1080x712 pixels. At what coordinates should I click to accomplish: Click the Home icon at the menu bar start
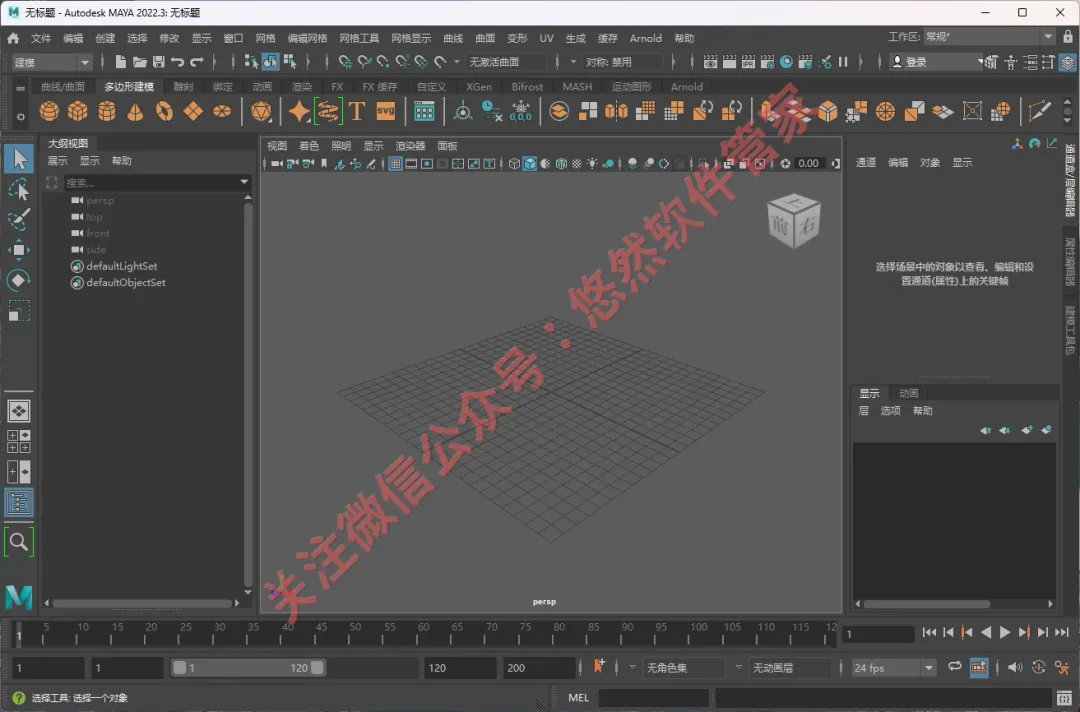(13, 38)
